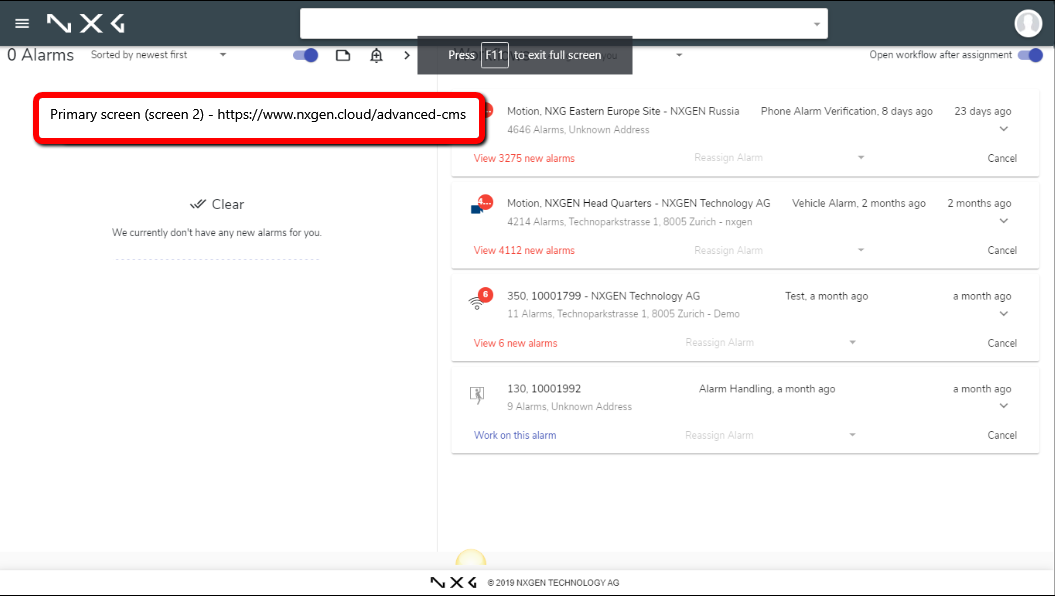Toggle the switch next to the sort dropdown
Screen dimensions: 1055x596
tap(305, 55)
